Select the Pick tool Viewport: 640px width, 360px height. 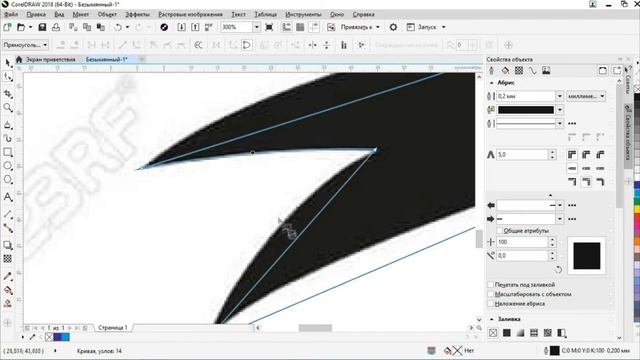[8, 62]
